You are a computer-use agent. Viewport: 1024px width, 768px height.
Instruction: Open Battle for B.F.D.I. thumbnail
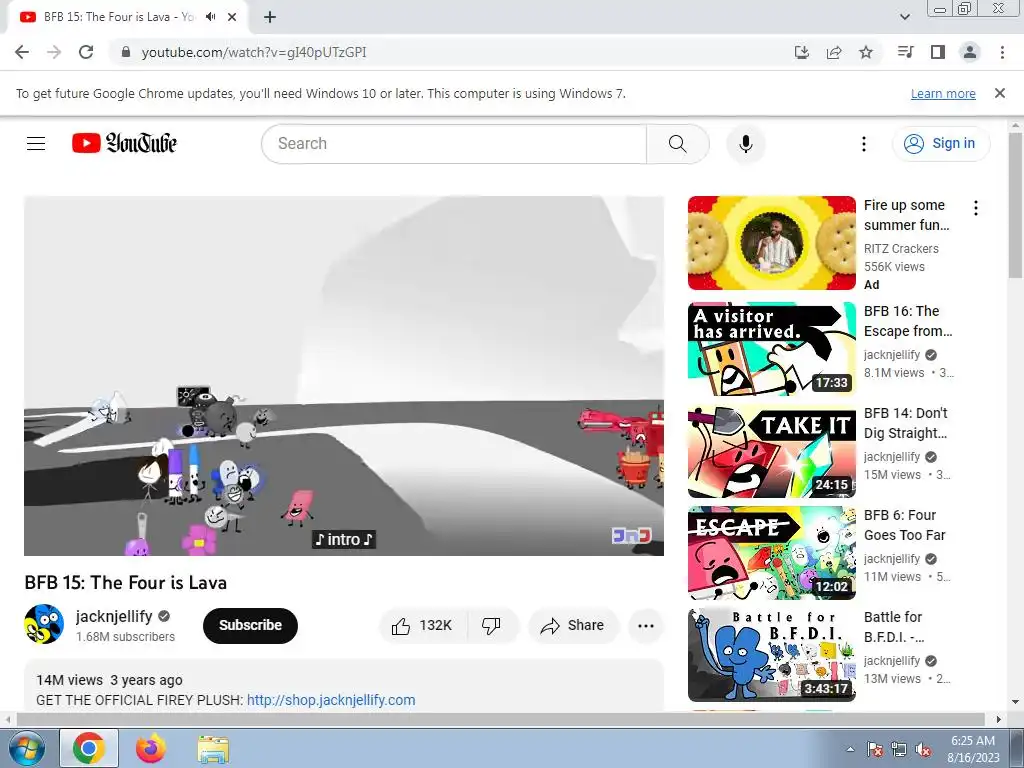pos(772,655)
